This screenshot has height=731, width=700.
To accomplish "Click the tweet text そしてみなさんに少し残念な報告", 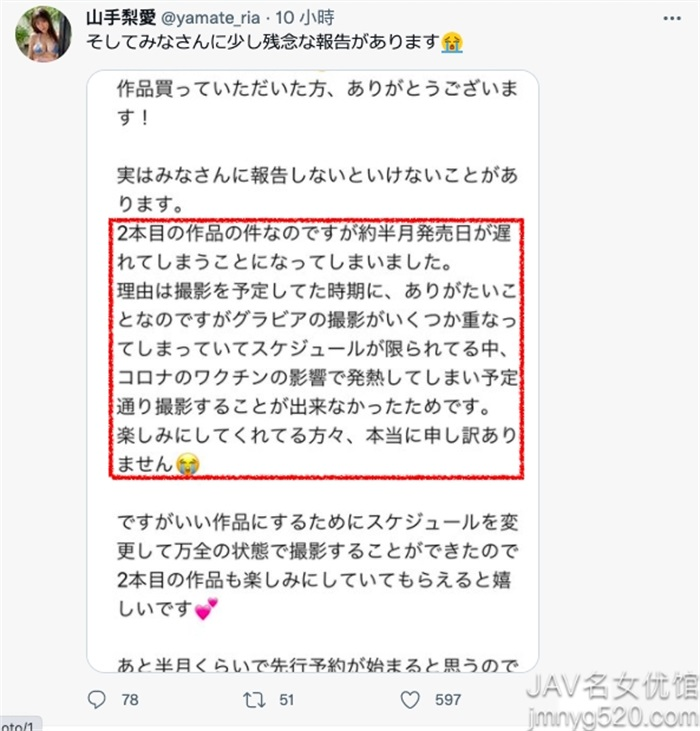I will tap(263, 42).
